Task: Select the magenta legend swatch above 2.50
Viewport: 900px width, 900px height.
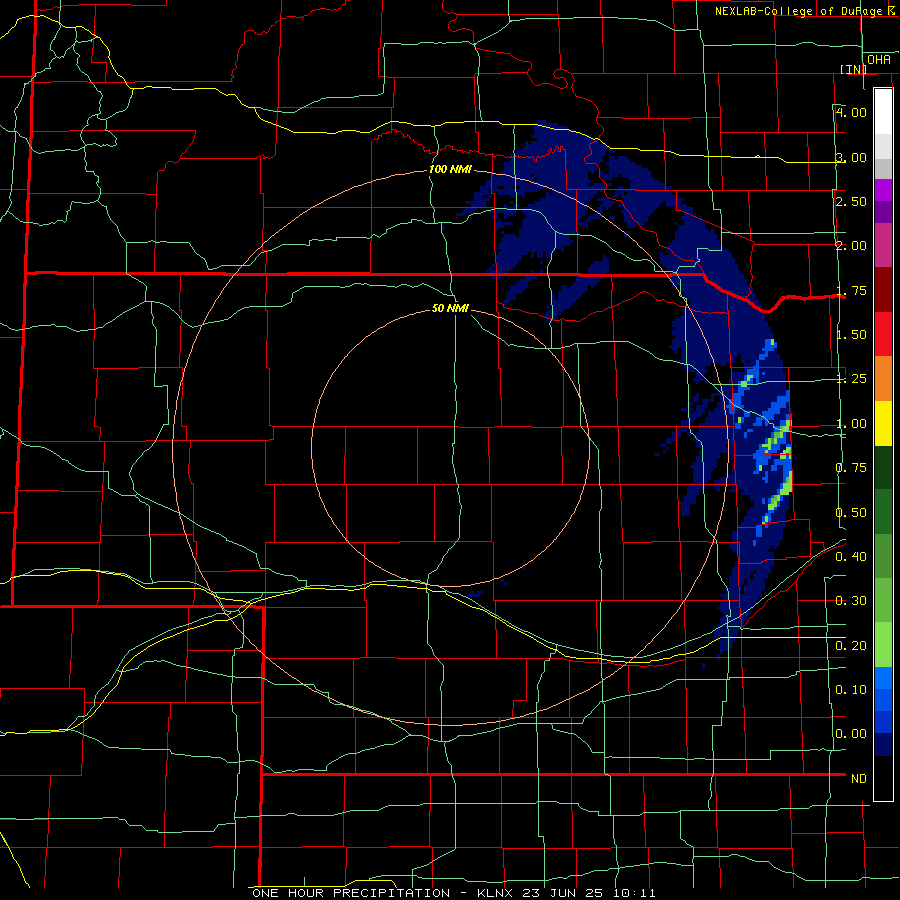Action: tap(883, 190)
